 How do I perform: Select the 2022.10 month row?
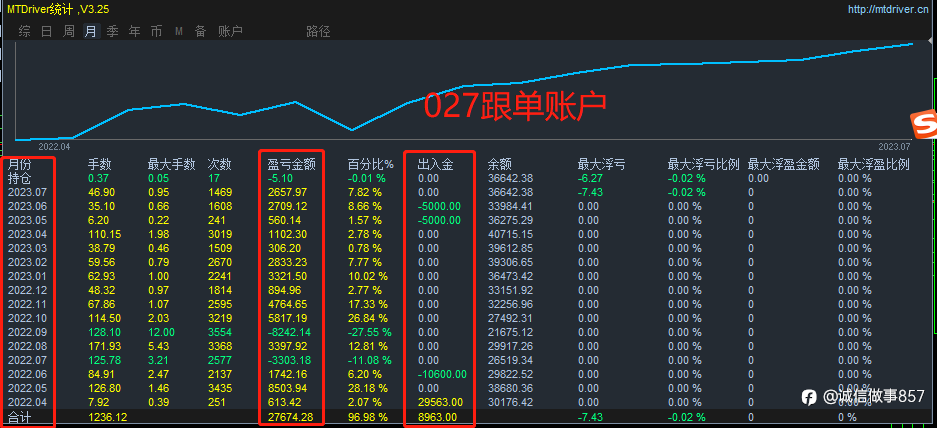[x=25, y=318]
